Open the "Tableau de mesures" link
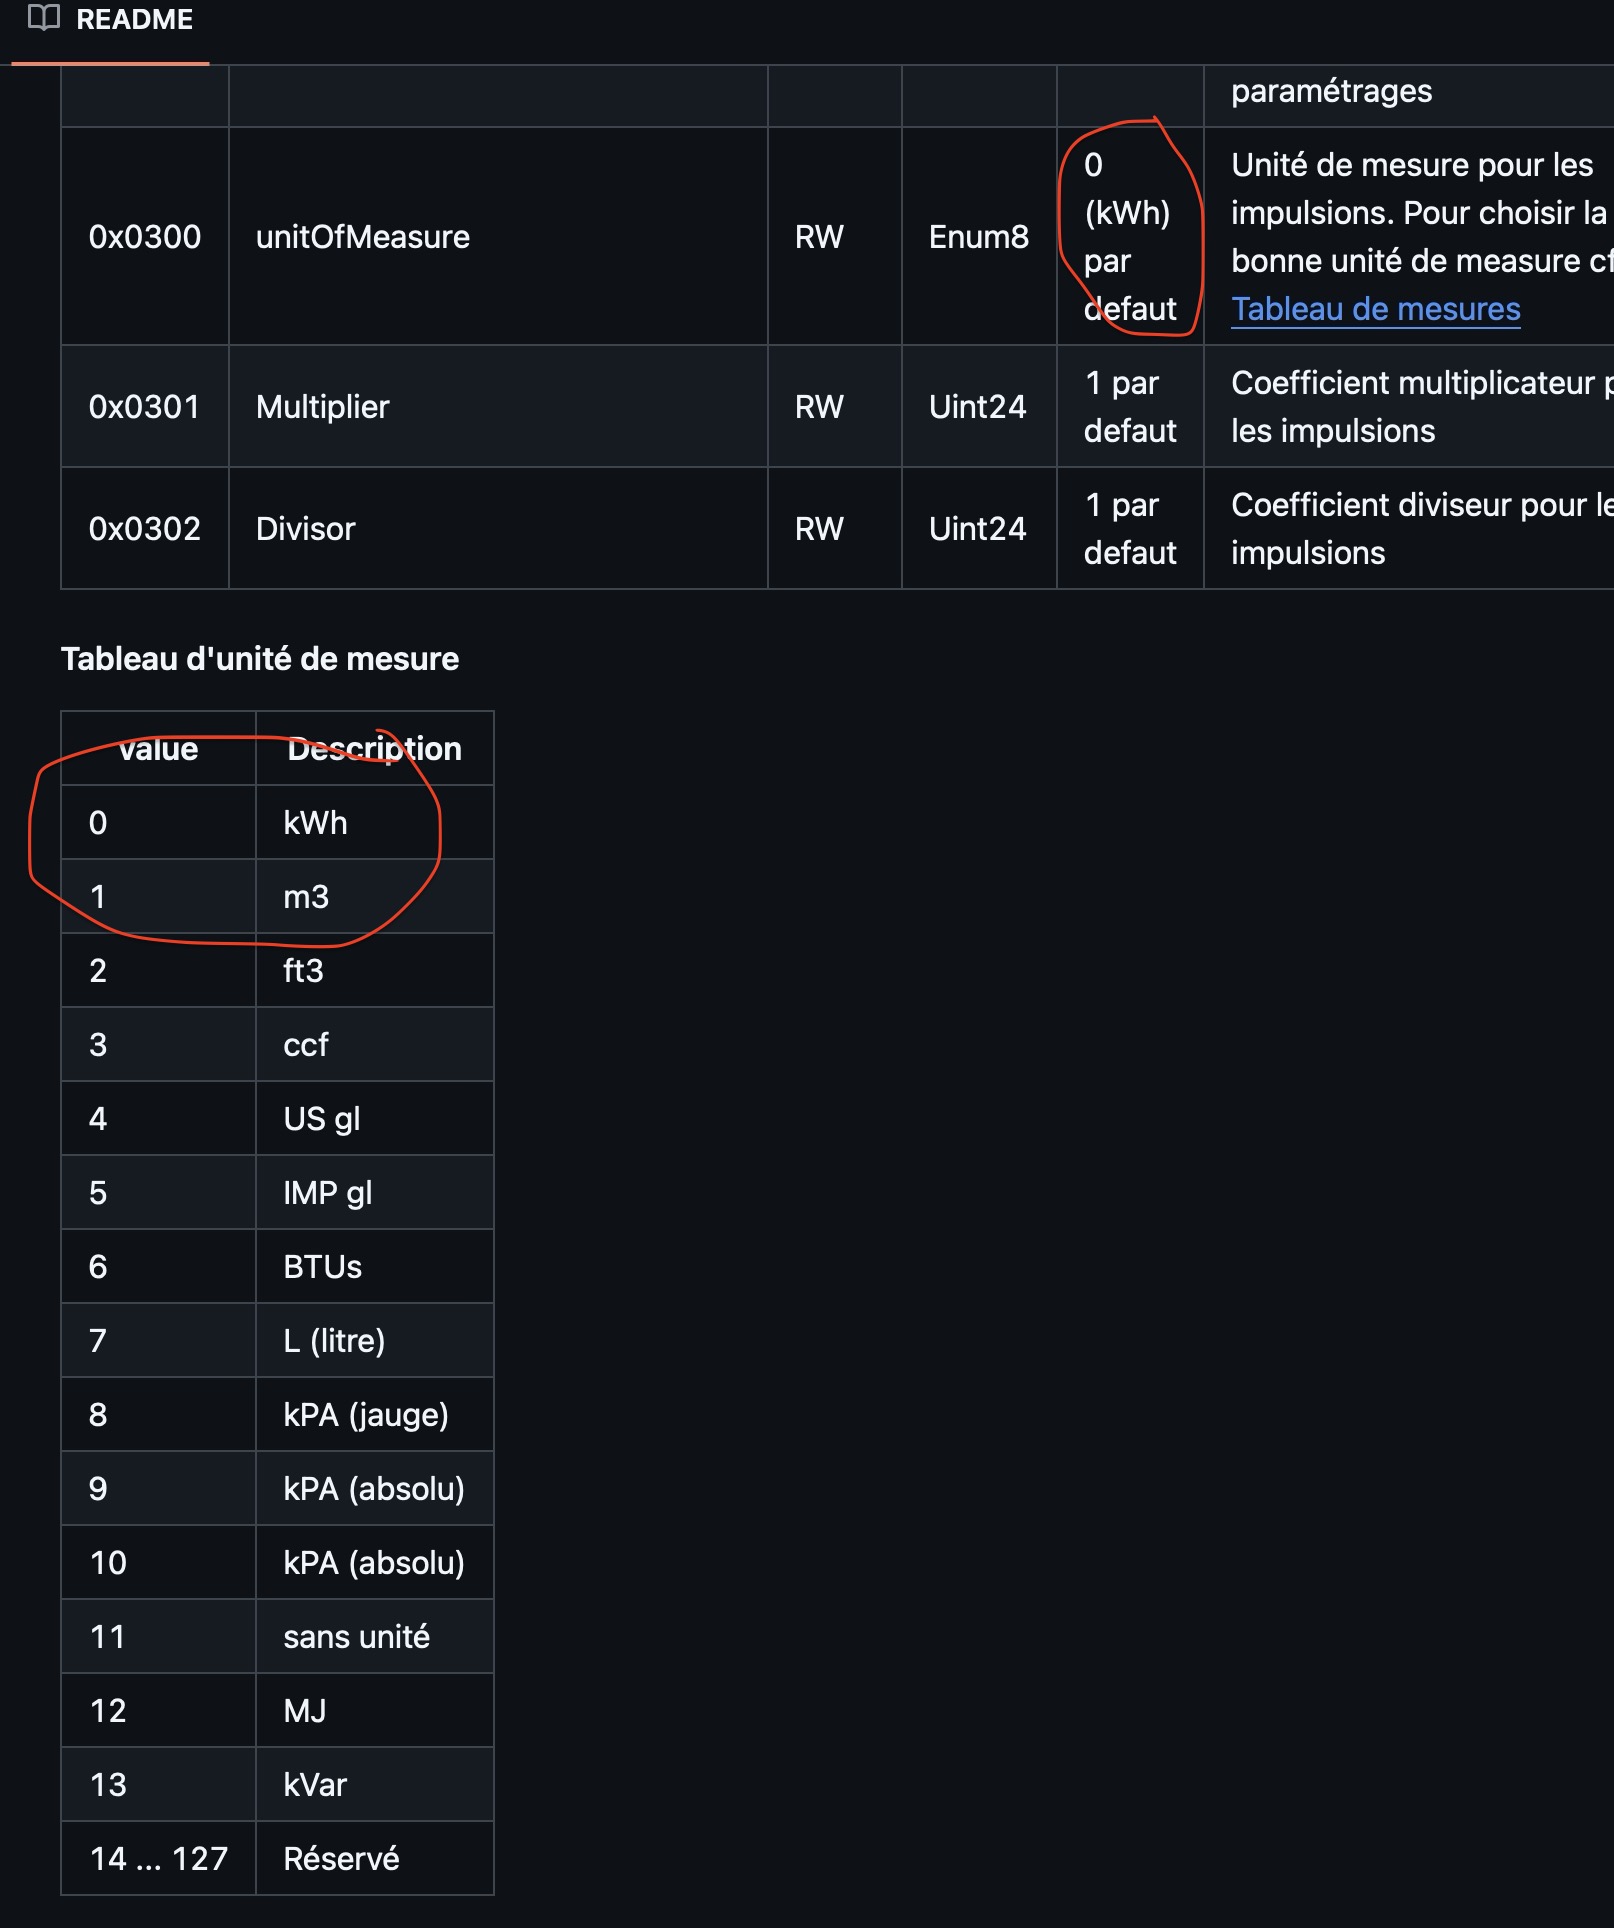Viewport: 1614px width, 1928px height. click(1375, 309)
